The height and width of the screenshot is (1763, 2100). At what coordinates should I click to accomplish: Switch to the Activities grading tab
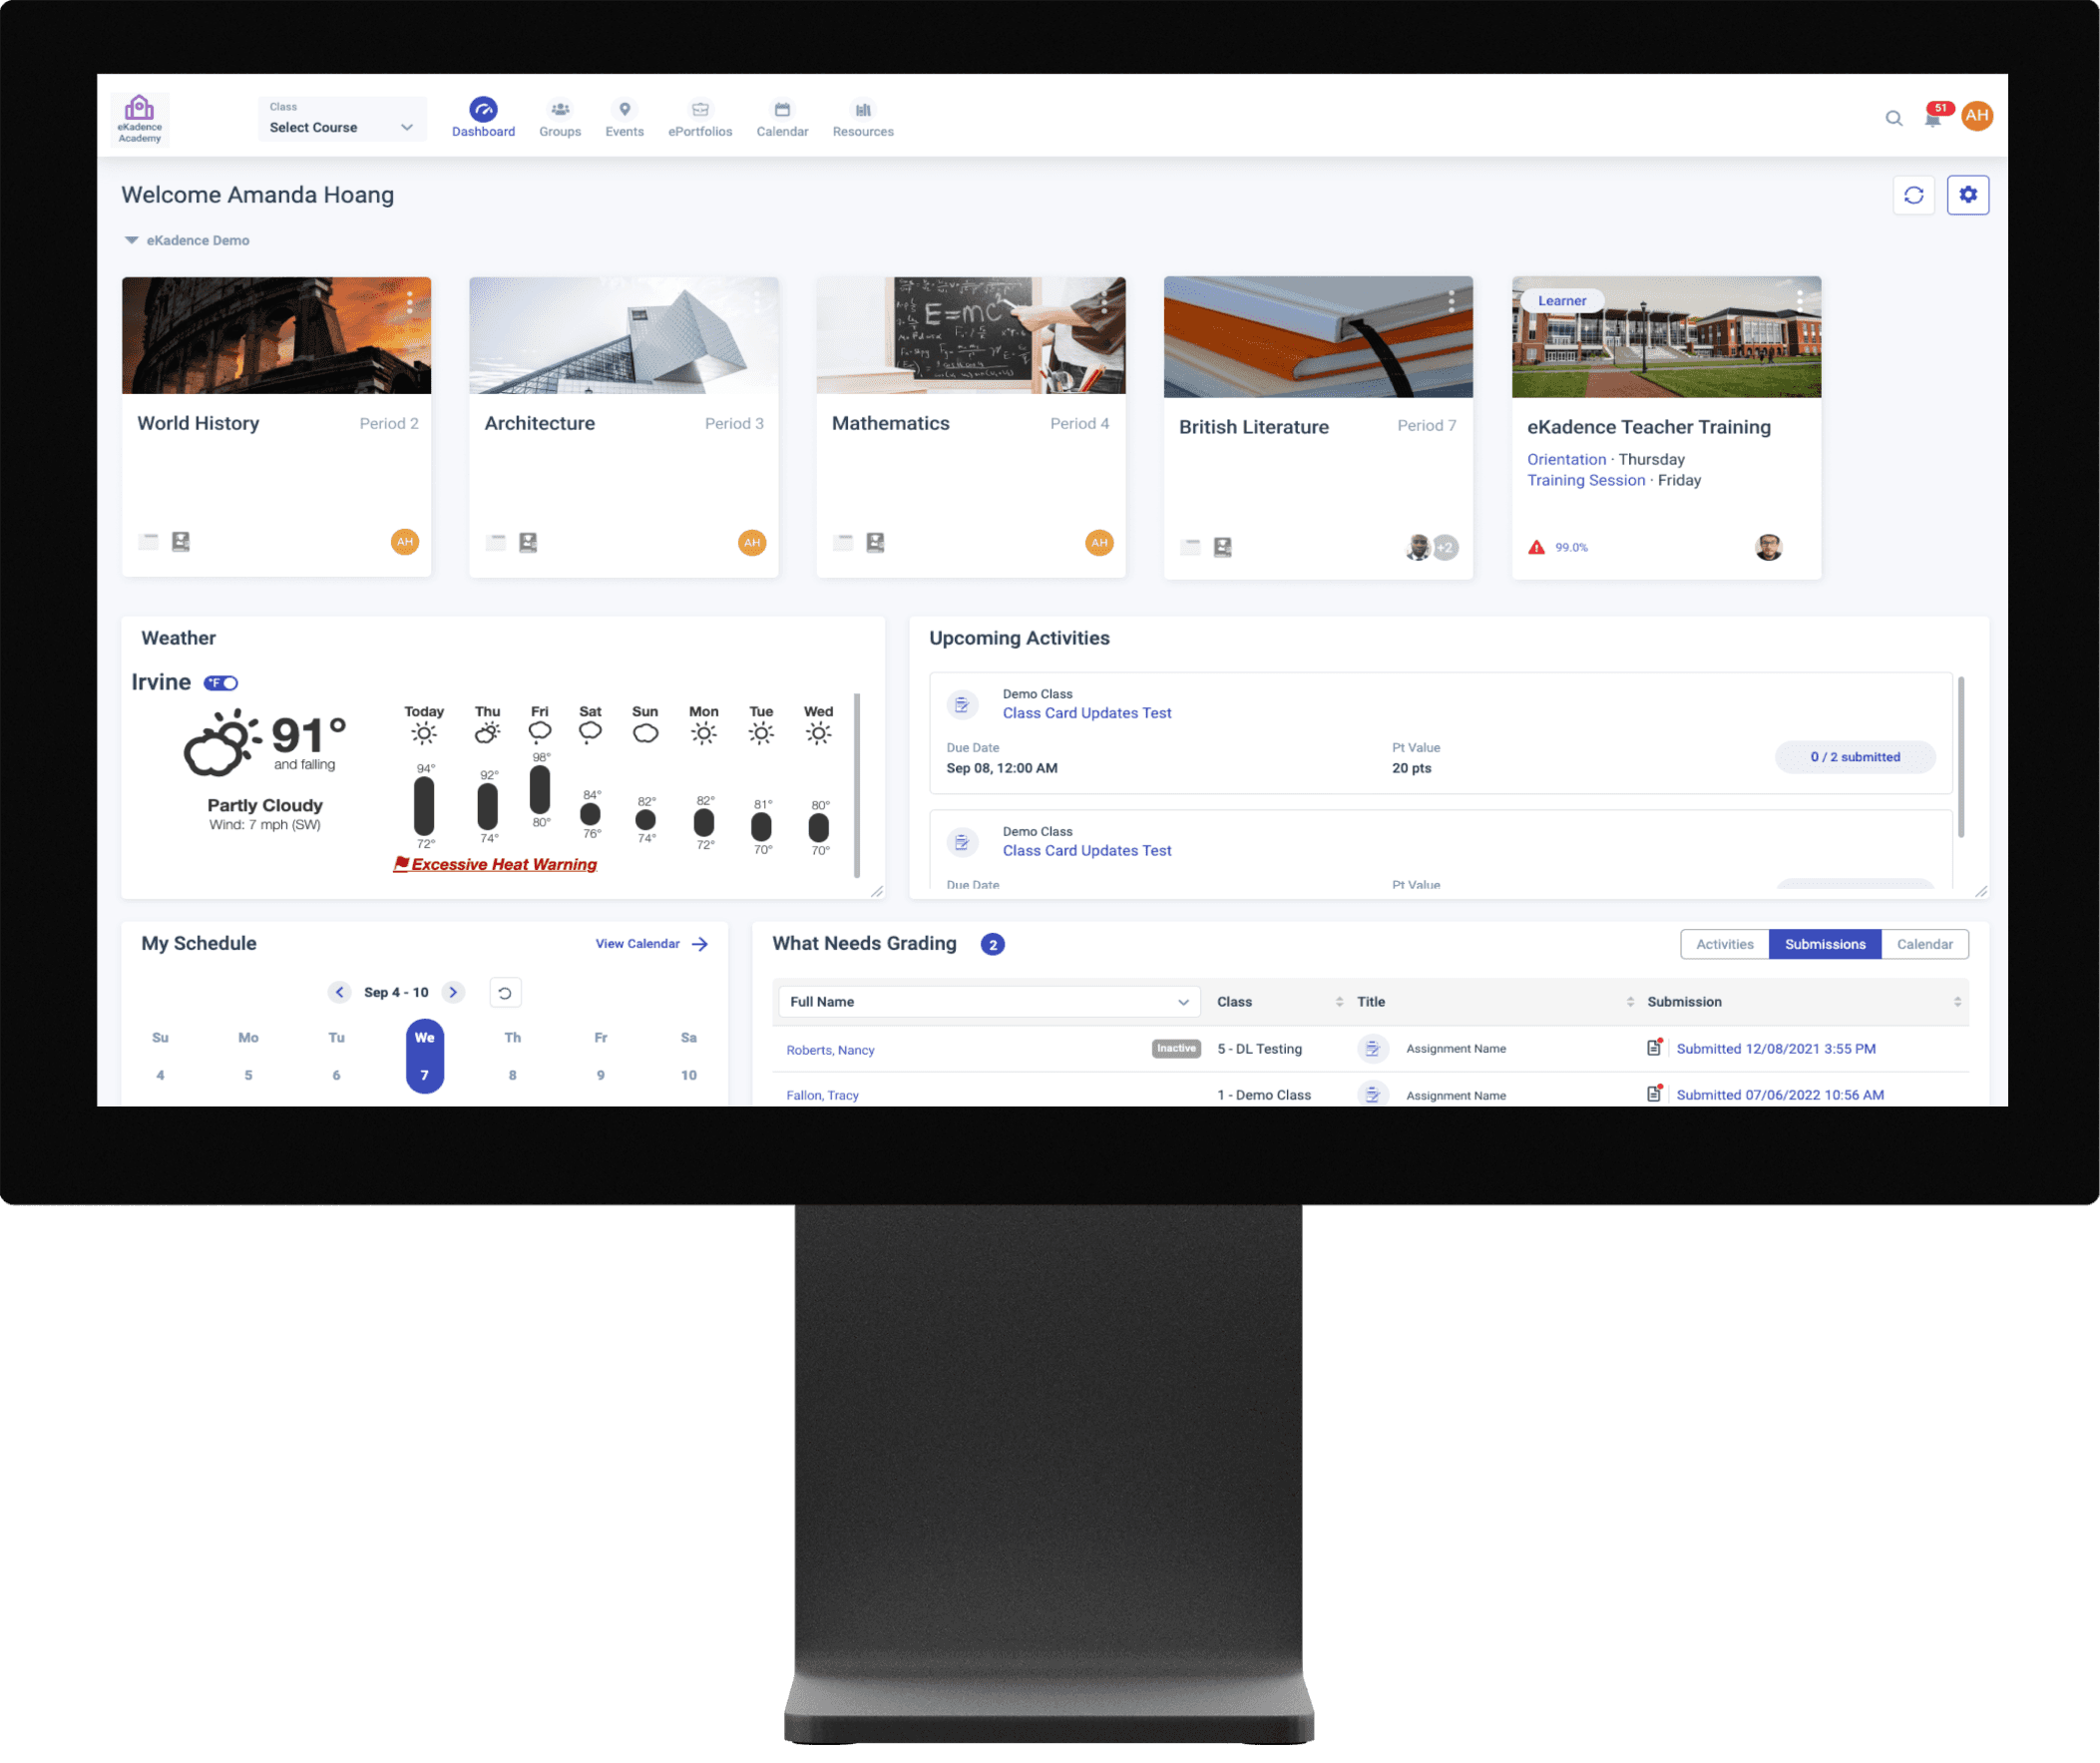1724,944
